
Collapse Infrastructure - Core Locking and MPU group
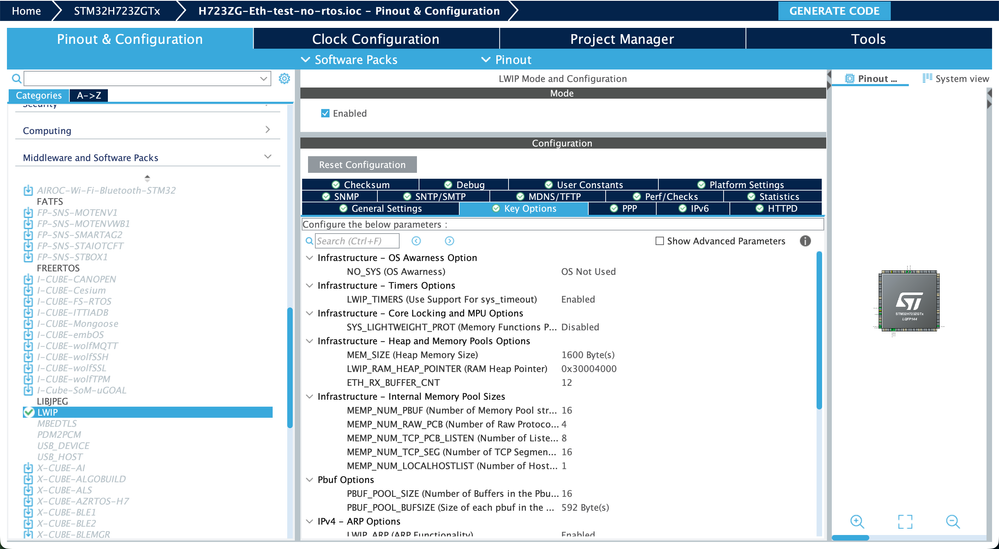(x=310, y=313)
